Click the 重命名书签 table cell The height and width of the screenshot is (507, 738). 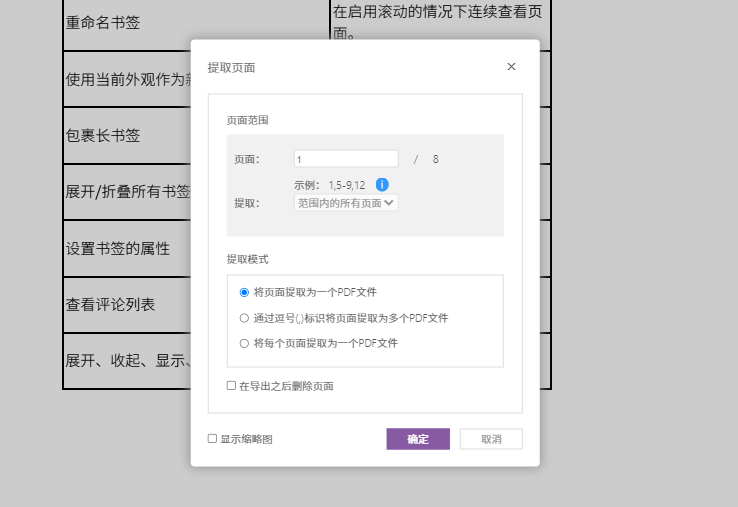[x=103, y=23]
